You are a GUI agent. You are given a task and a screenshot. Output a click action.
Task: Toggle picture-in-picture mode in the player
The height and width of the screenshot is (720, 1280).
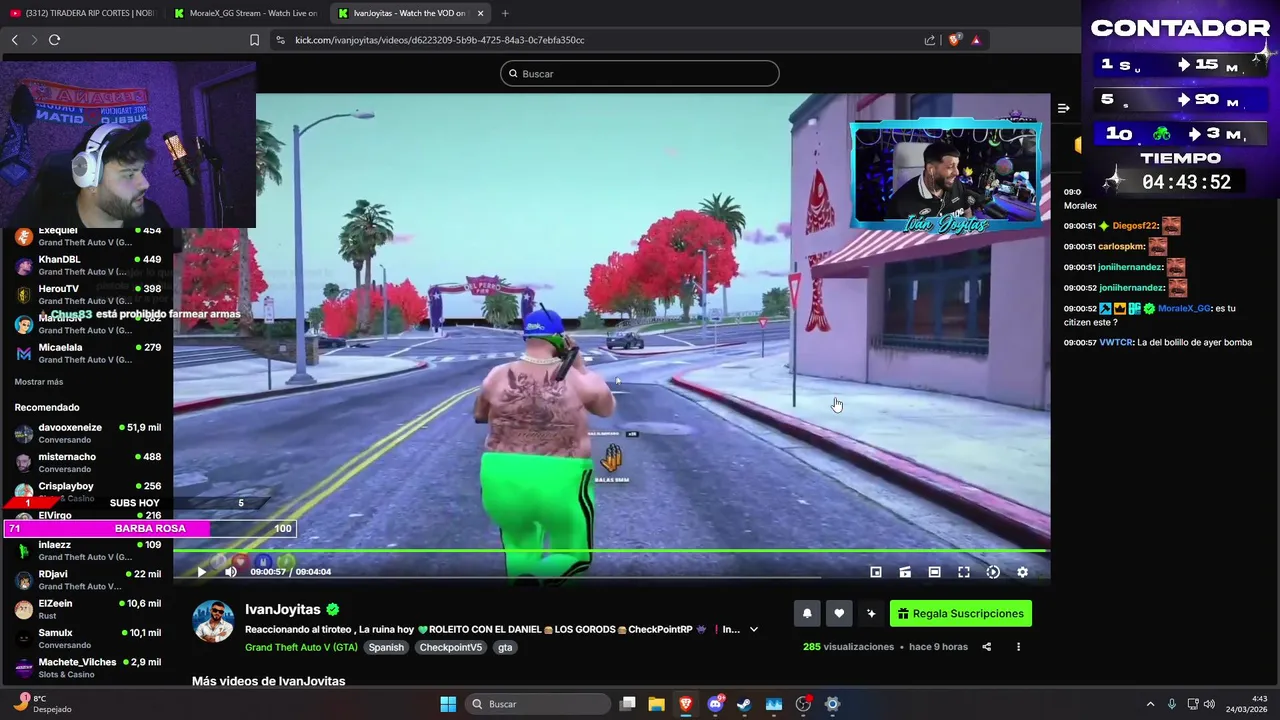pos(876,572)
